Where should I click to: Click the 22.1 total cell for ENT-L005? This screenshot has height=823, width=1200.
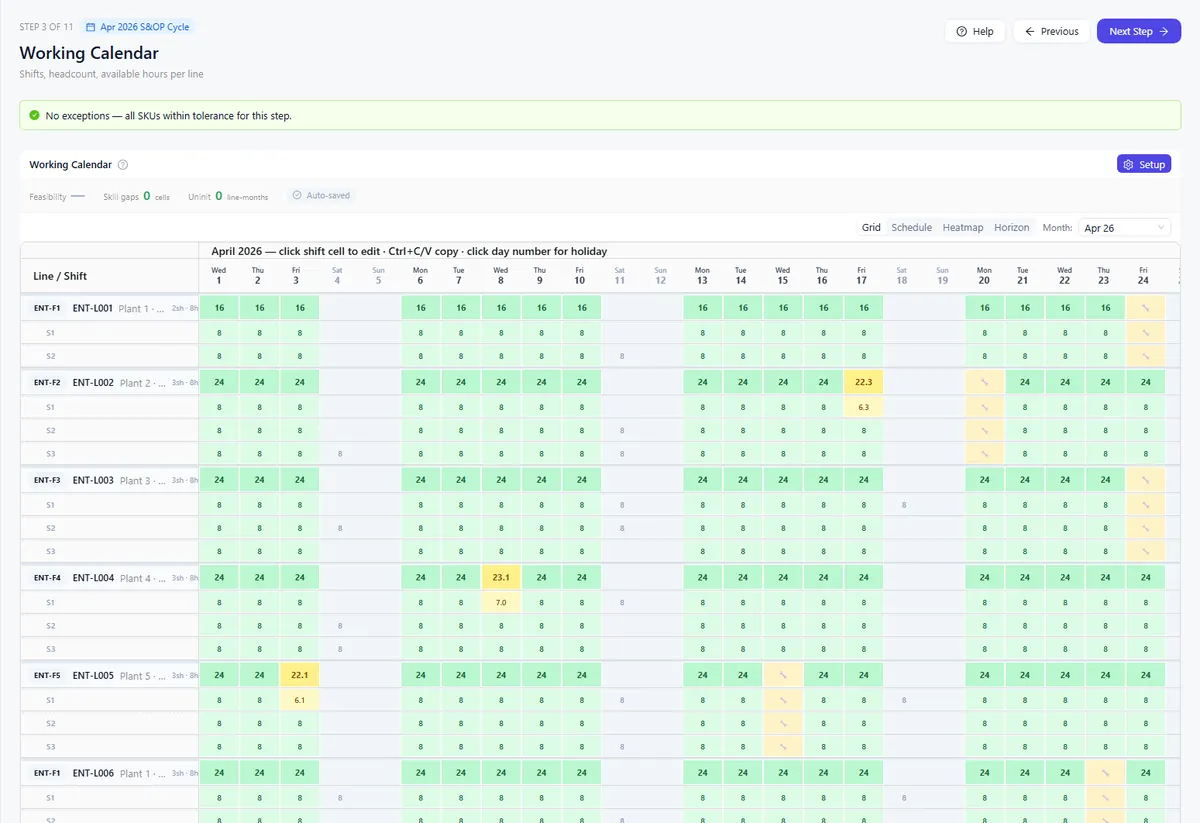coord(300,675)
